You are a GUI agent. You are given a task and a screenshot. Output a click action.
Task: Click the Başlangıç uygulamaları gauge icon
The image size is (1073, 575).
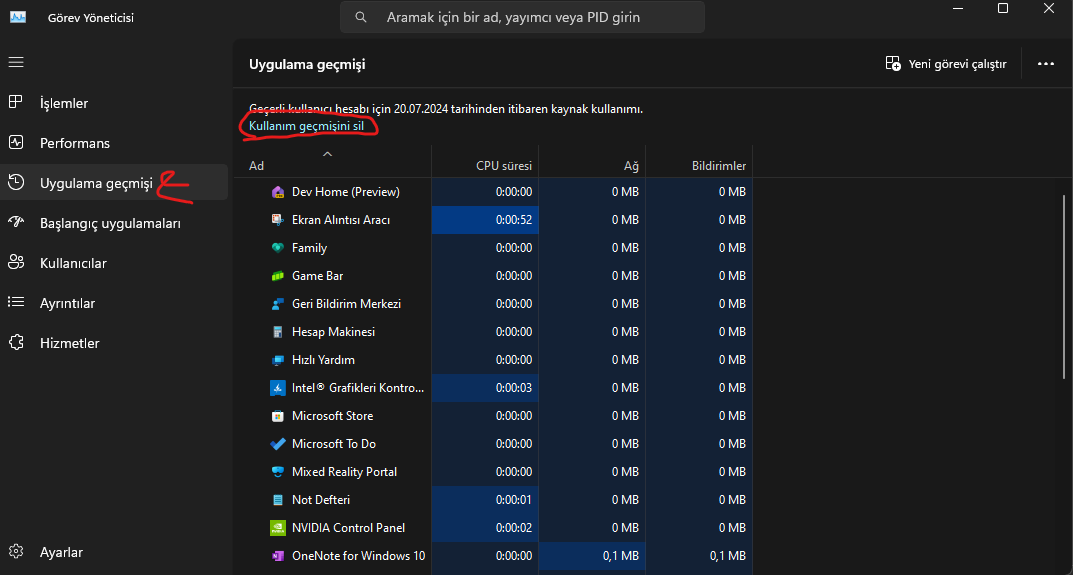(16, 222)
